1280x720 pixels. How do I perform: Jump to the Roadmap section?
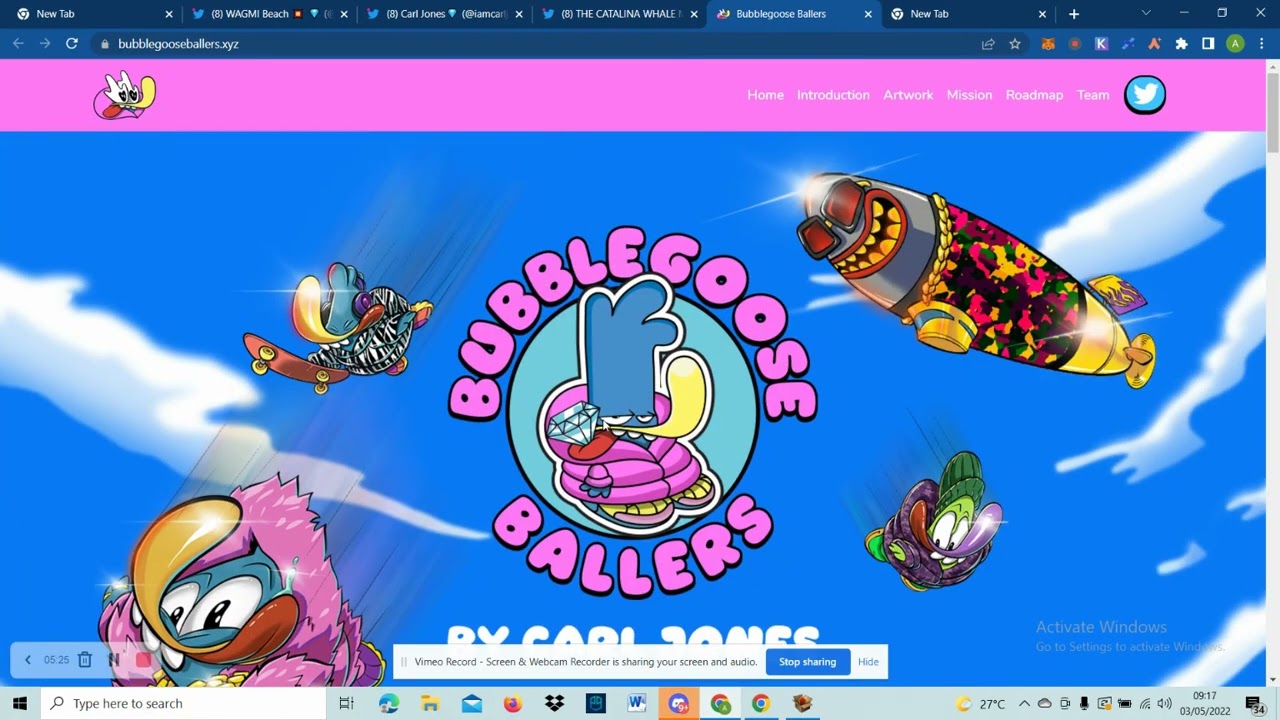coord(1034,95)
